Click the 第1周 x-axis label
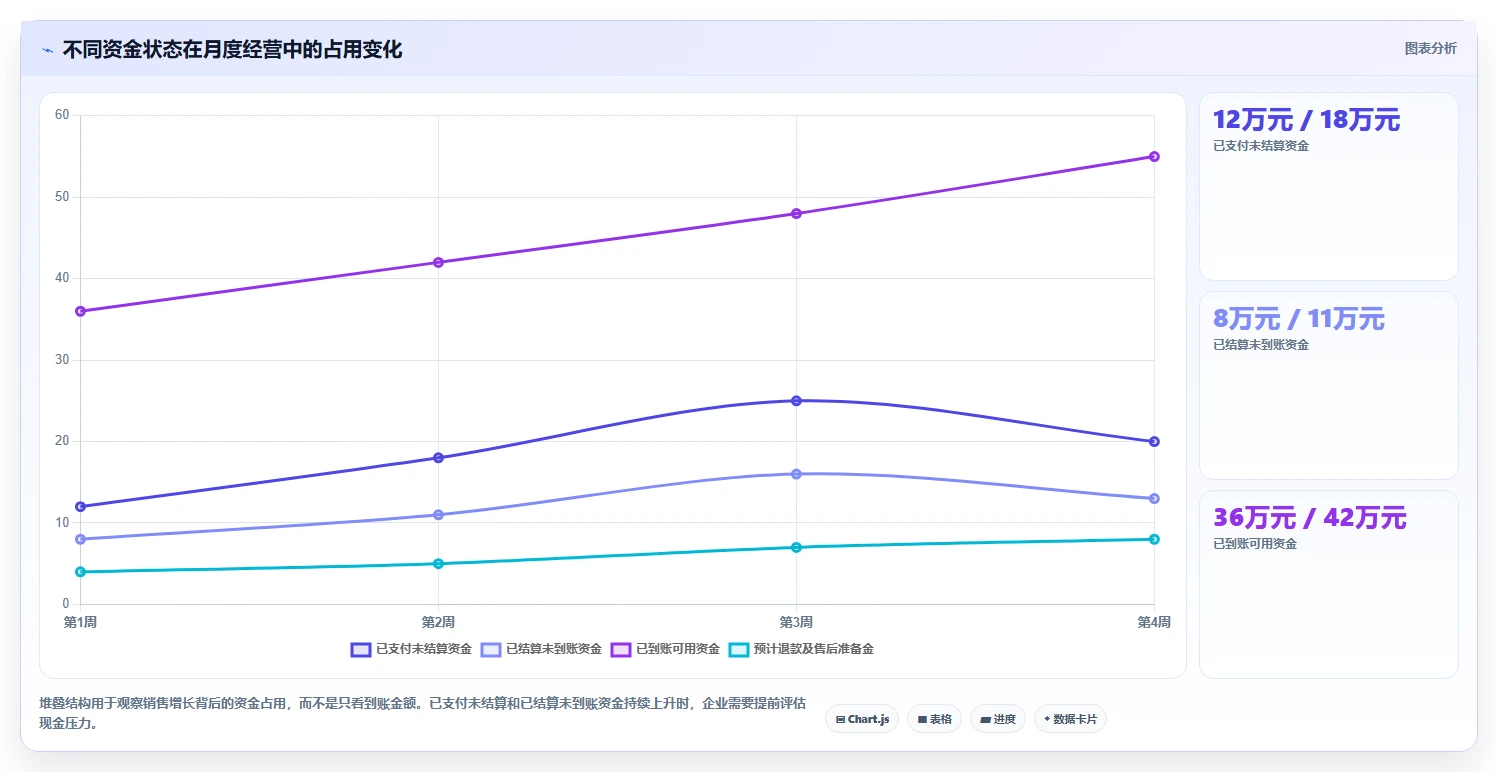This screenshot has width=1498, height=772. [x=80, y=622]
